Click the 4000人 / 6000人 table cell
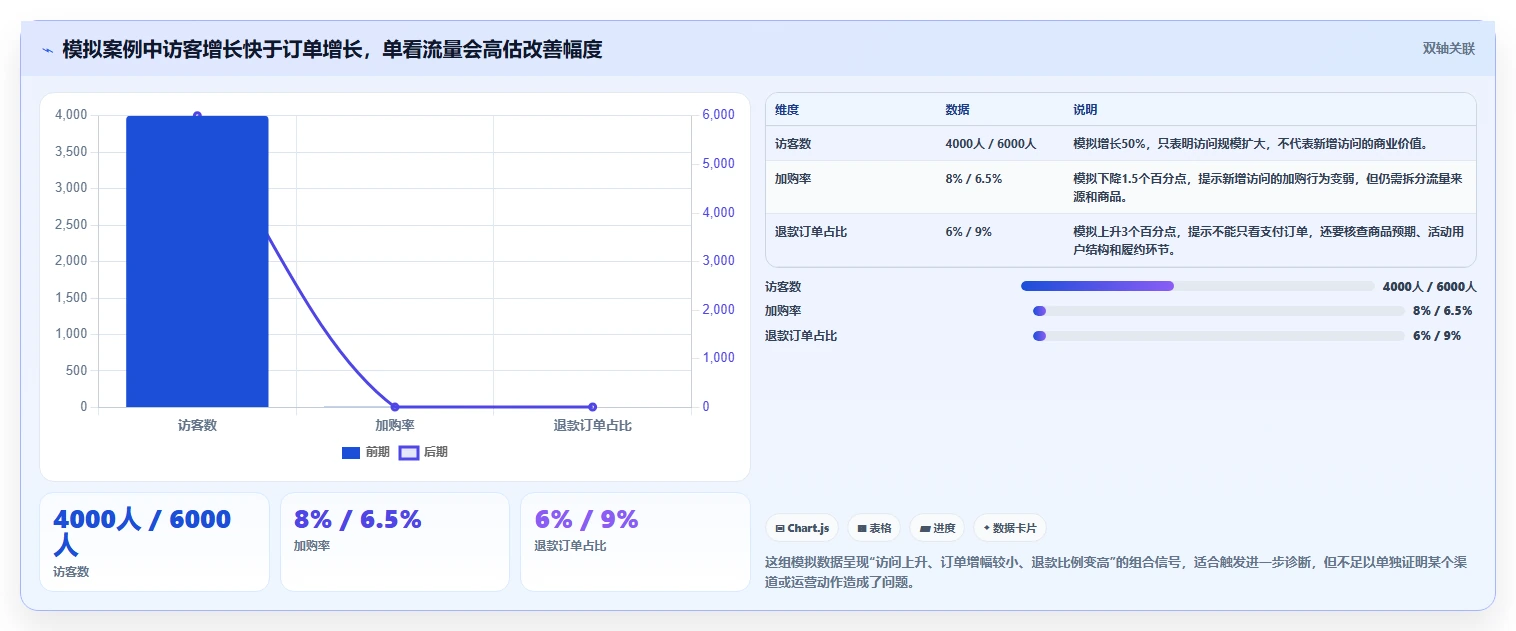This screenshot has width=1516, height=631. (990, 144)
